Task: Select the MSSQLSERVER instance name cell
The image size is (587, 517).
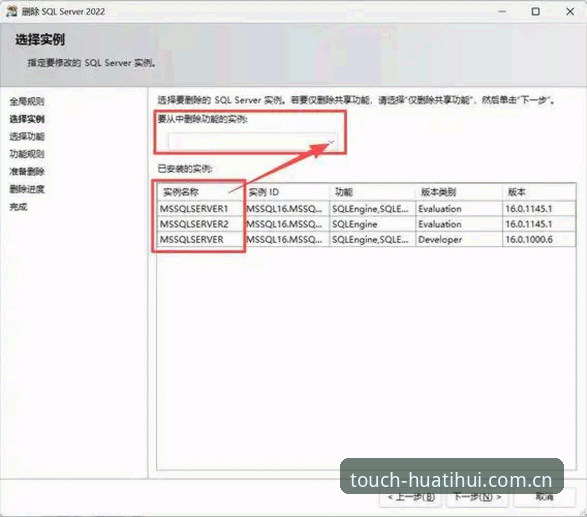Action: [201, 239]
